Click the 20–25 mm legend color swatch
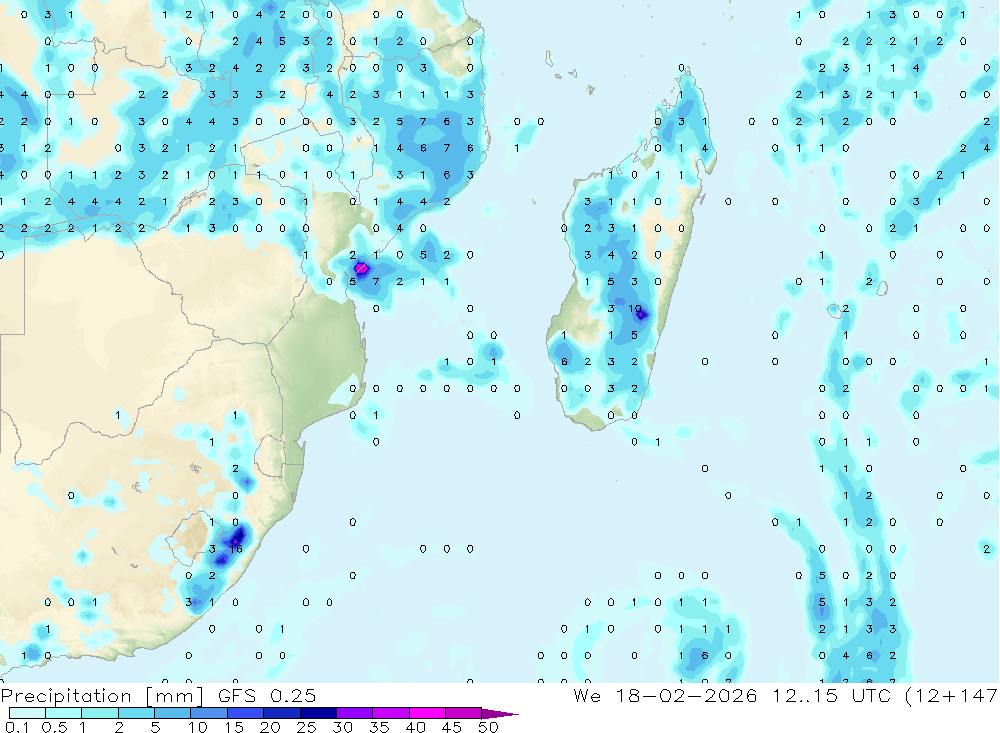The height and width of the screenshot is (733, 1000). 281,713
